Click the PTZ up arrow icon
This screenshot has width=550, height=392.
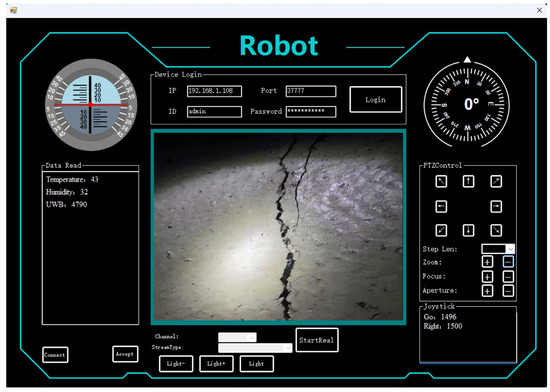point(468,181)
